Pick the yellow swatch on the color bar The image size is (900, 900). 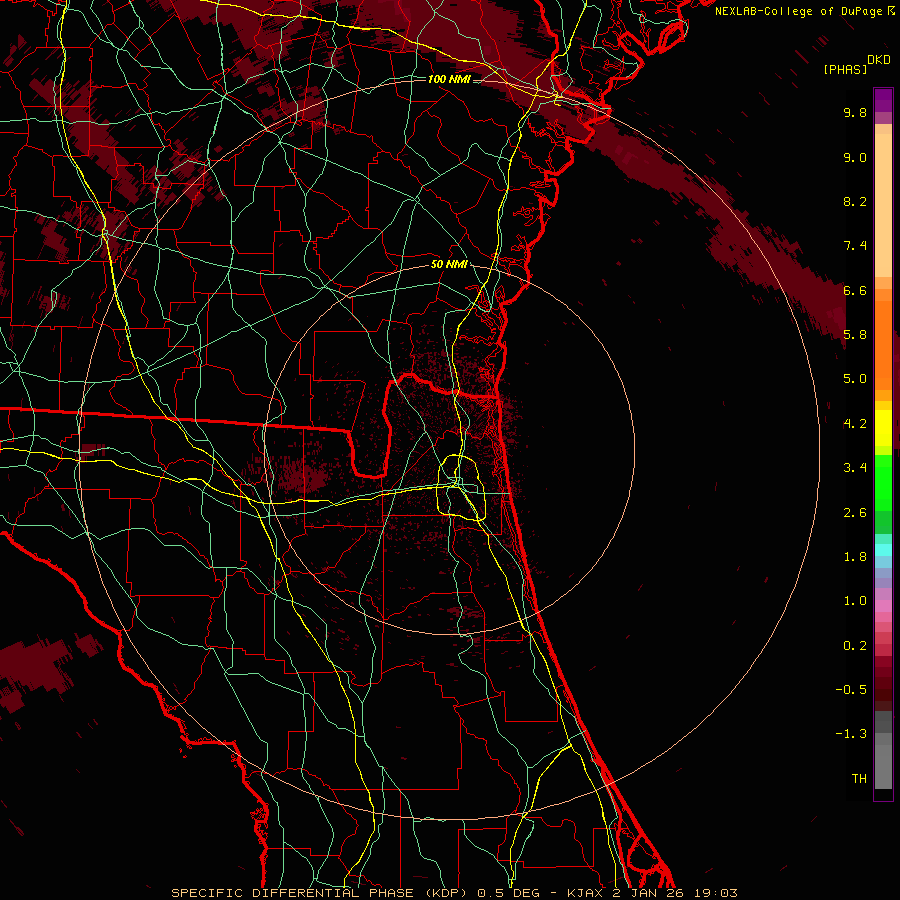pyautogui.click(x=883, y=428)
